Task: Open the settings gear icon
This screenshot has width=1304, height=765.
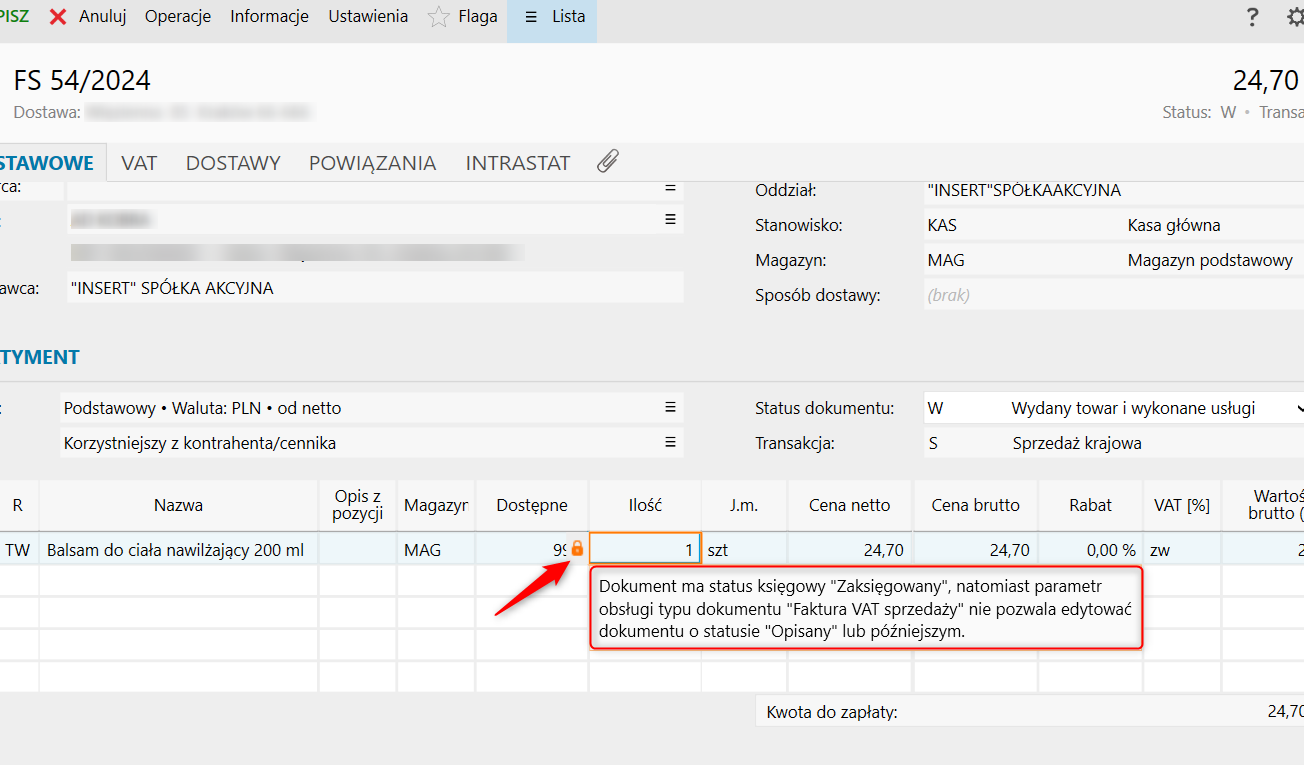Action: [x=1294, y=17]
